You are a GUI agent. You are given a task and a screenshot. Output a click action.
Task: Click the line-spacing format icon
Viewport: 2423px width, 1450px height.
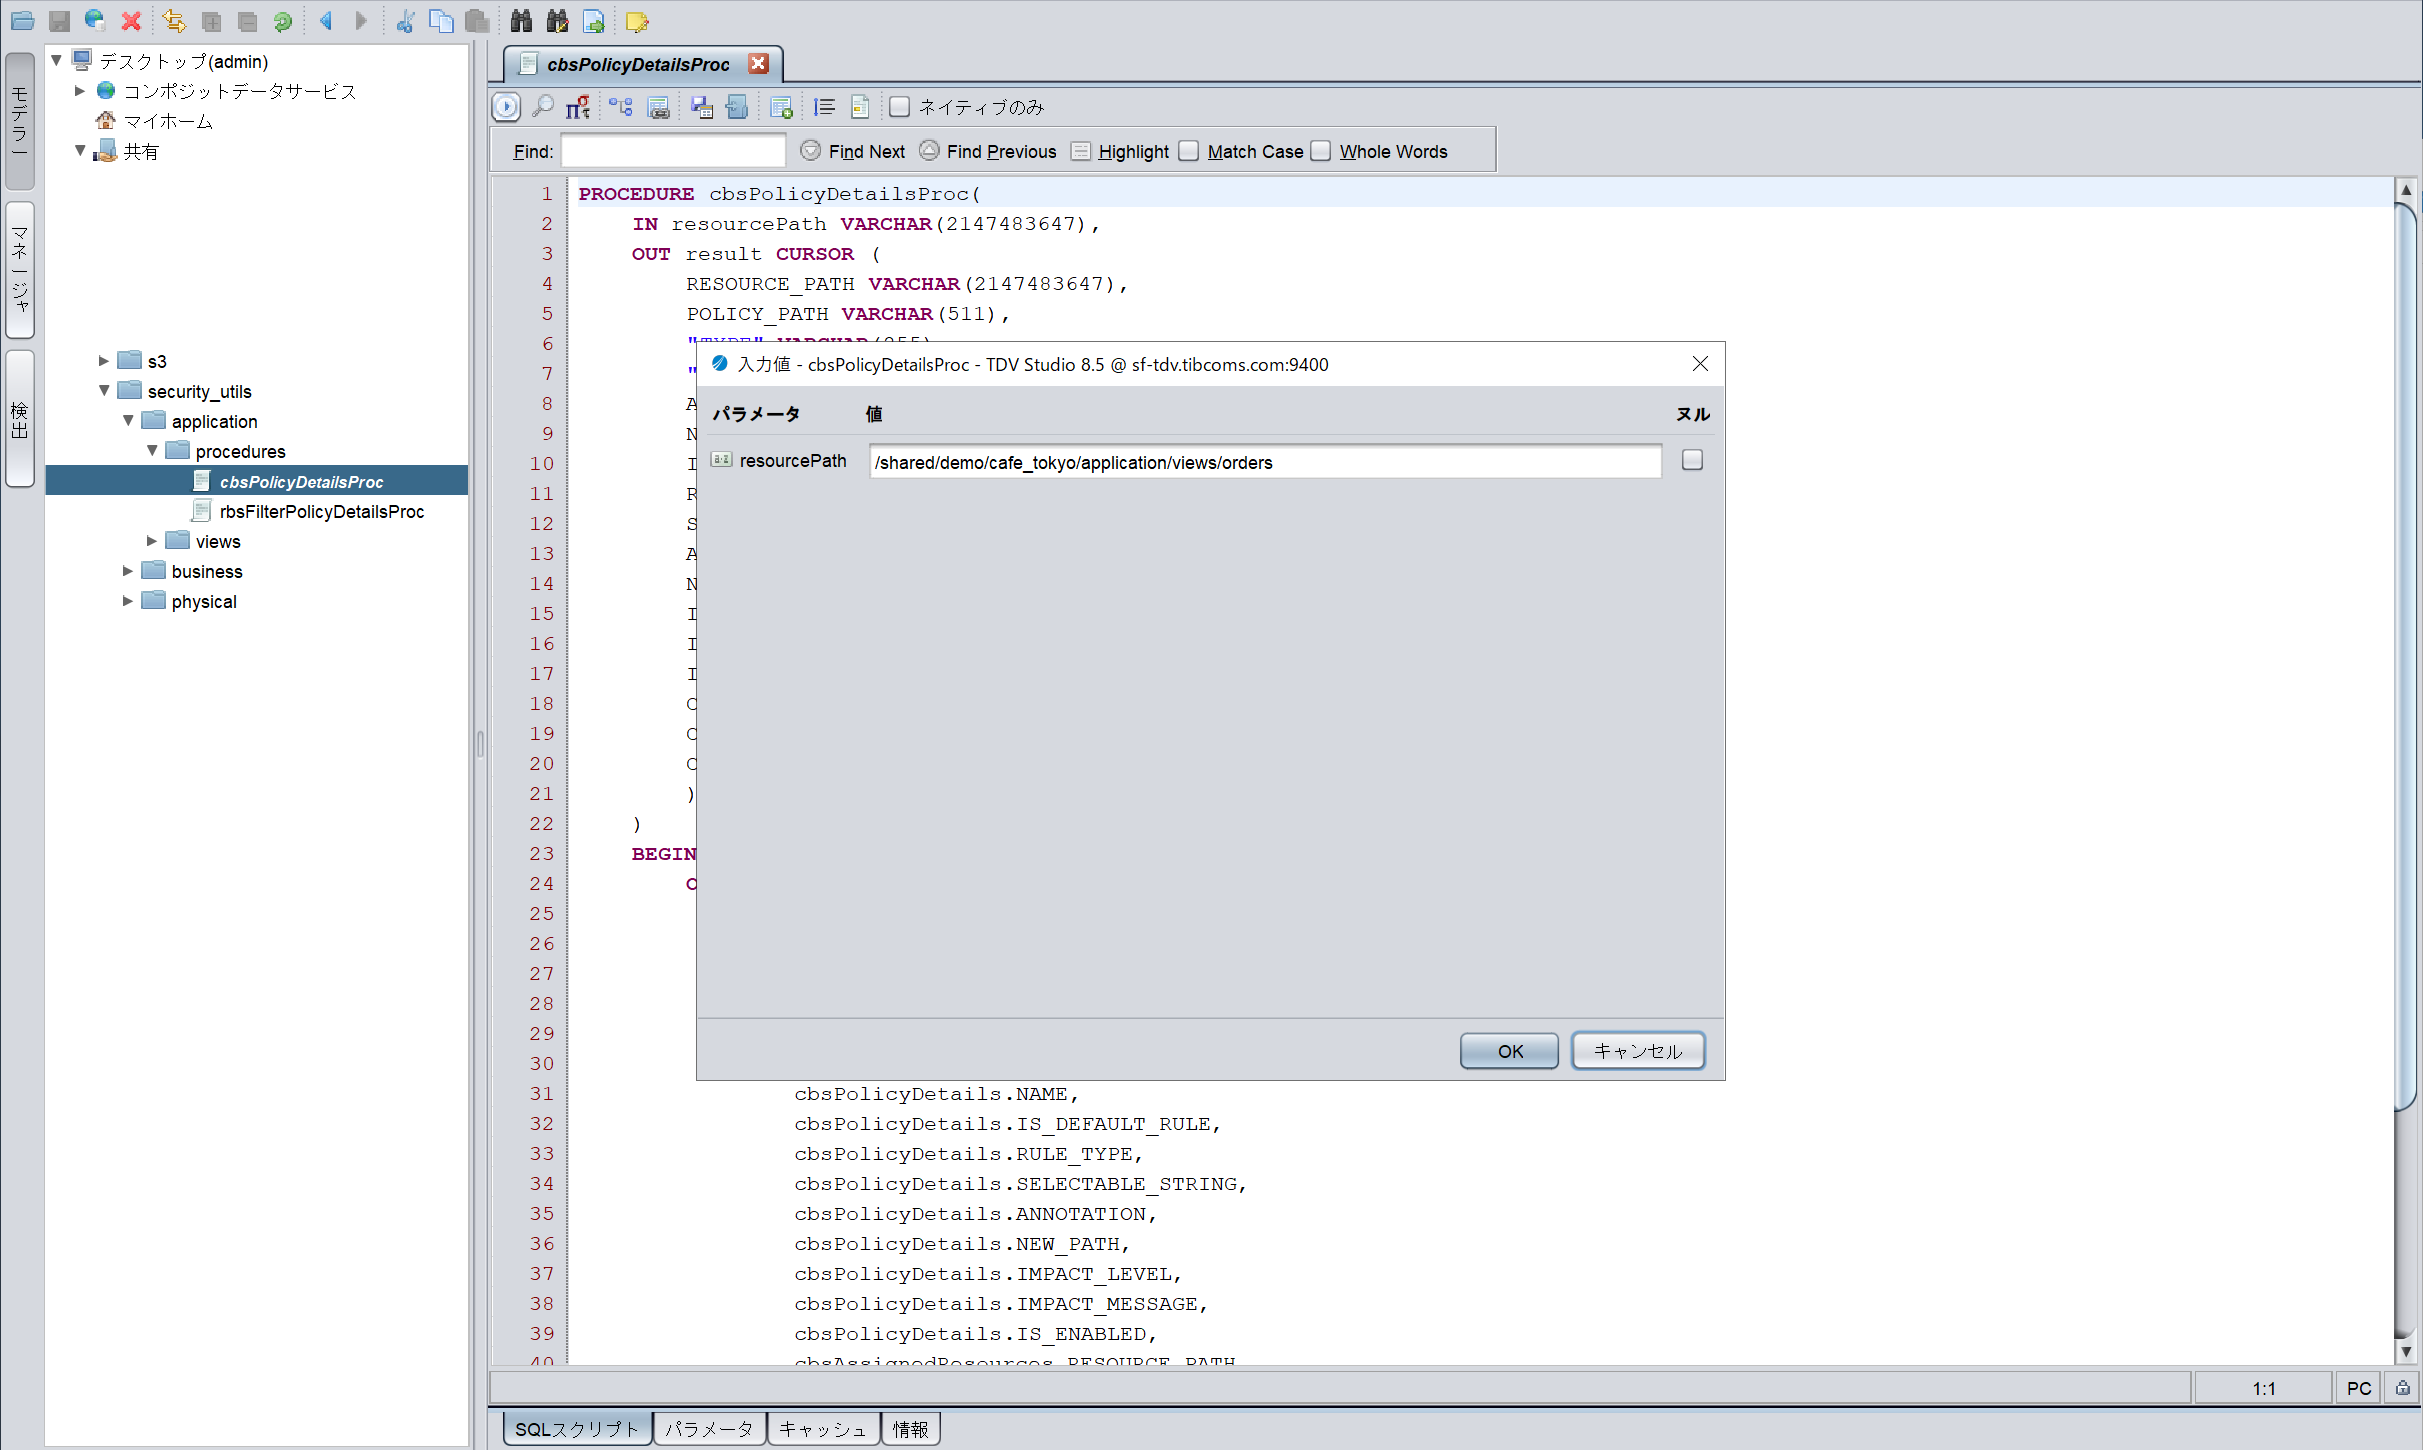(x=824, y=107)
